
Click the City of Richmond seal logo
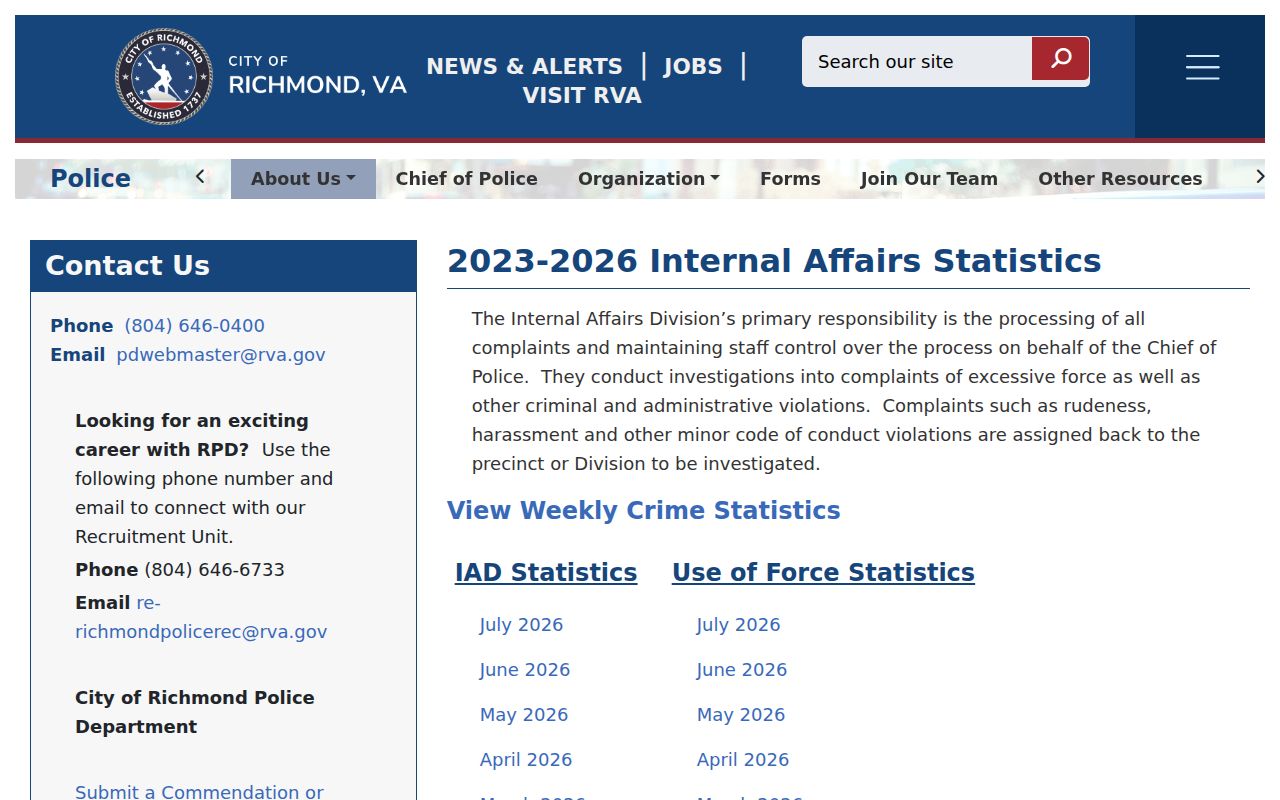[164, 76]
